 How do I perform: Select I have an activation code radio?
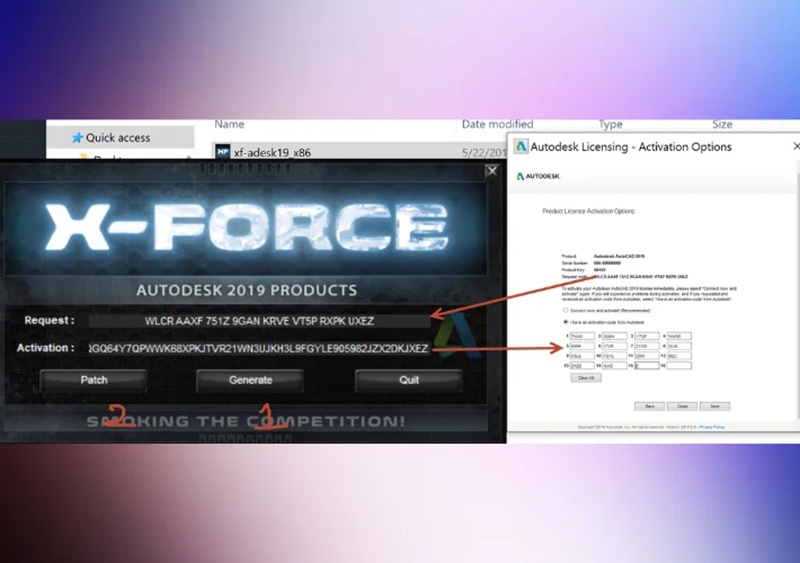coord(565,322)
